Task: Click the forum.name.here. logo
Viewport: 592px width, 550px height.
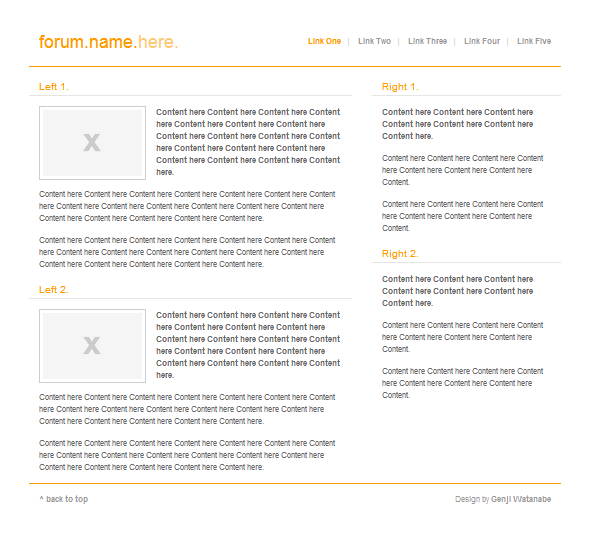Action: [x=108, y=42]
